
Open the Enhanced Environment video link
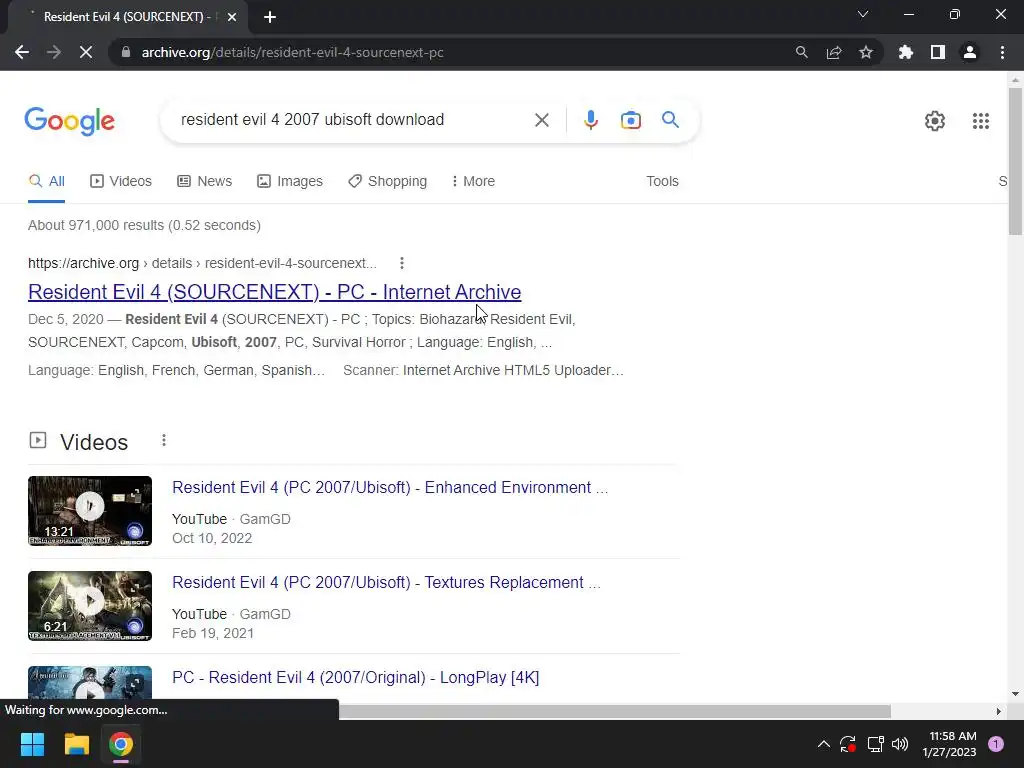[390, 487]
